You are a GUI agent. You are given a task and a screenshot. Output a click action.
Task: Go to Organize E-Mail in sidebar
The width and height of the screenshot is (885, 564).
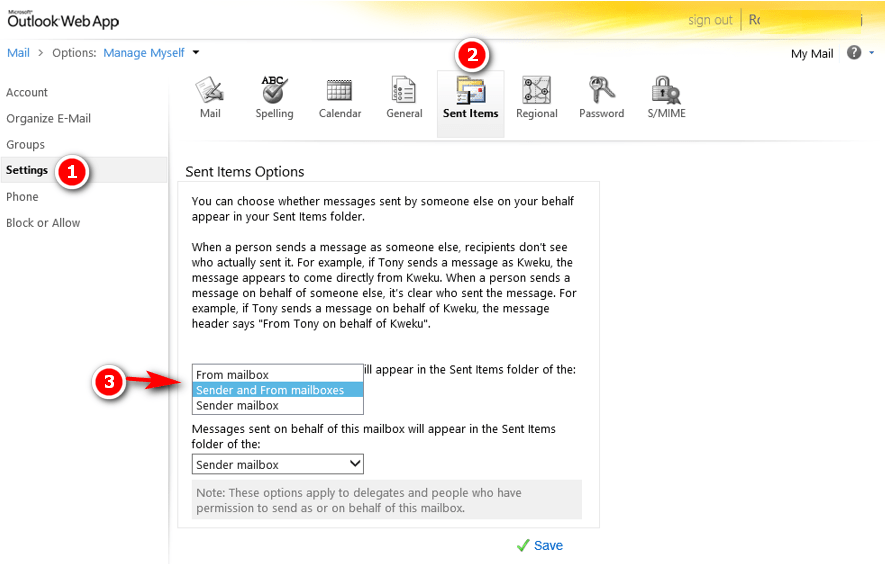tap(49, 119)
